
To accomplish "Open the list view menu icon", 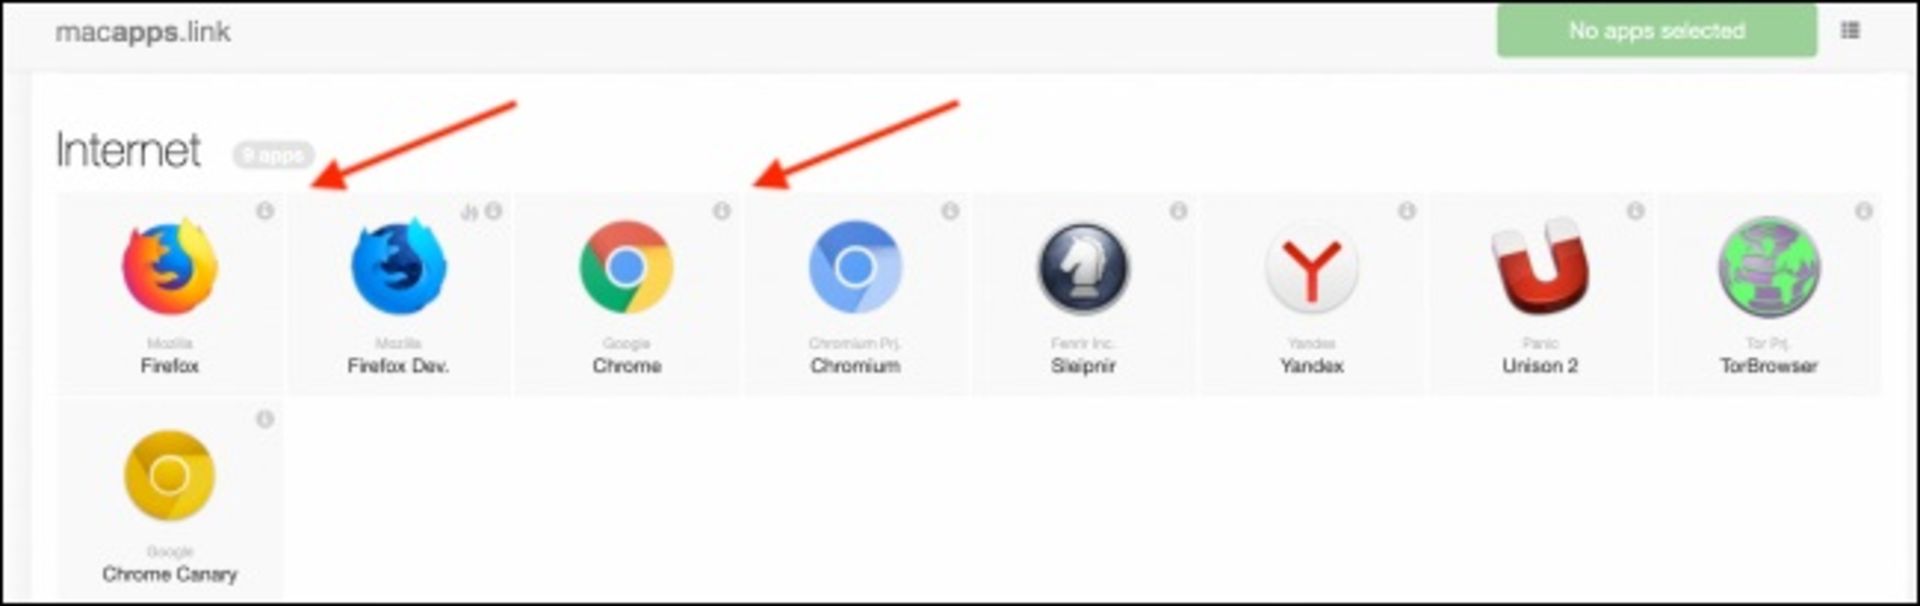I will point(1851,31).
